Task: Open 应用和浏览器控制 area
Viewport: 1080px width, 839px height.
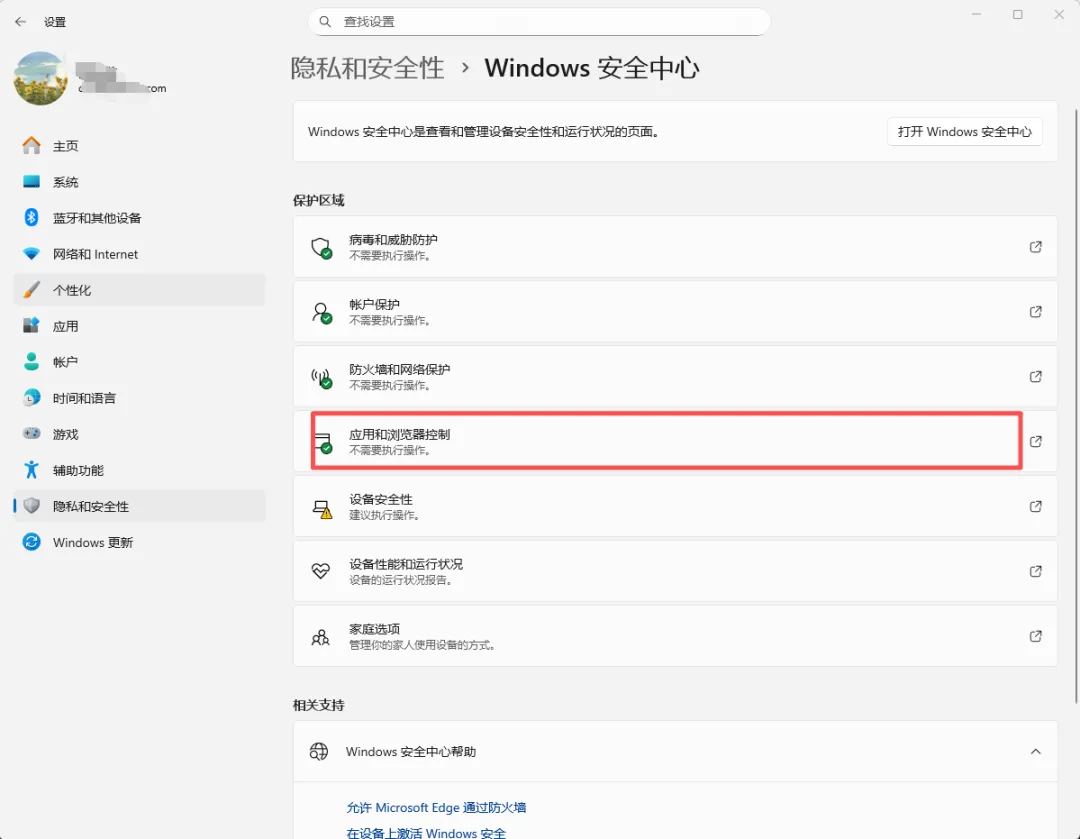Action: pos(675,441)
